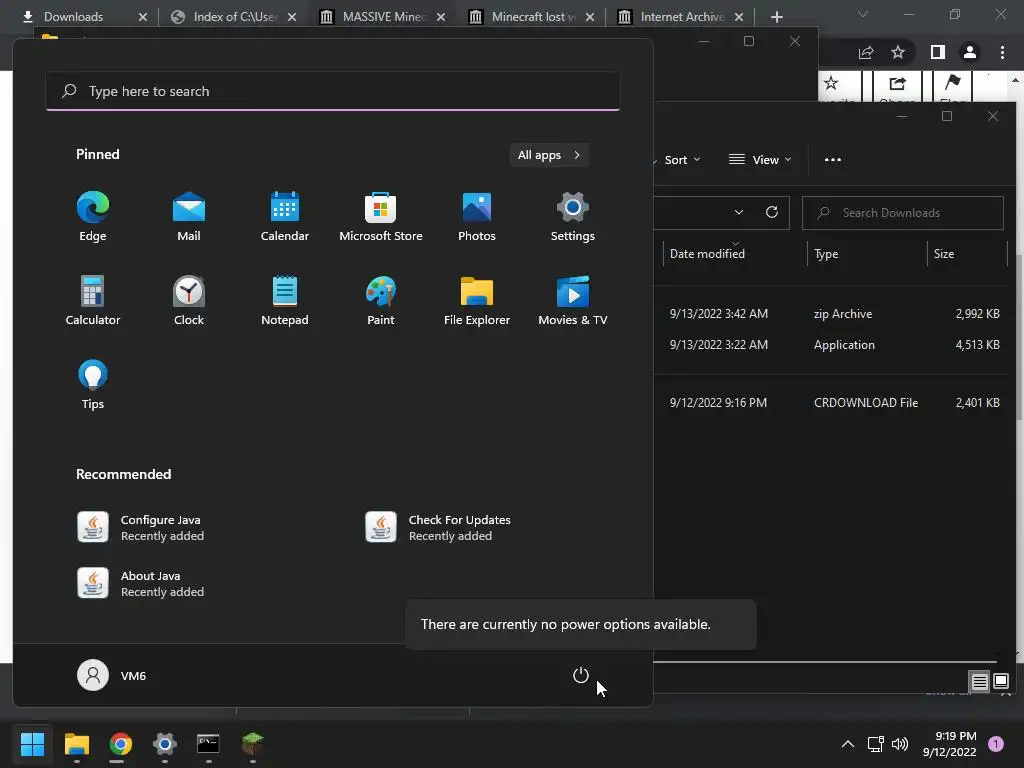The height and width of the screenshot is (768, 1024).
Task: Open the clock showing 9:19 PM
Action: click(950, 744)
